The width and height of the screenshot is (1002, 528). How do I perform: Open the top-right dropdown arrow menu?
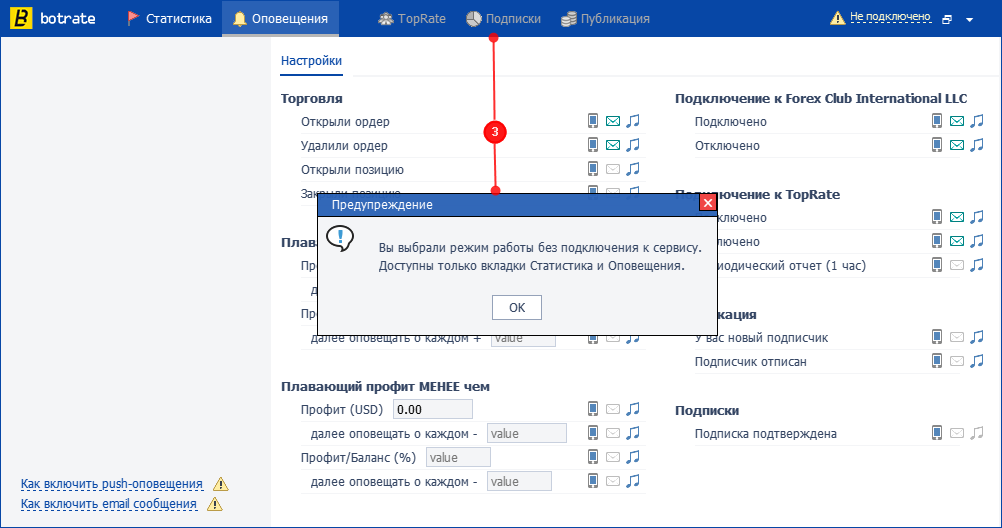tap(969, 20)
